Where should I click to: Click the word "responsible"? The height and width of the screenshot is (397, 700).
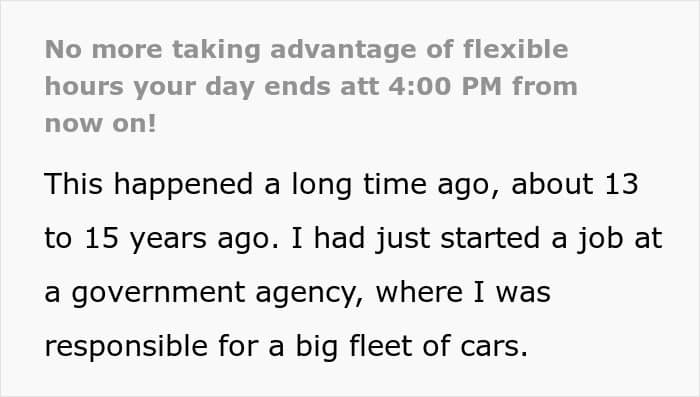click(126, 347)
